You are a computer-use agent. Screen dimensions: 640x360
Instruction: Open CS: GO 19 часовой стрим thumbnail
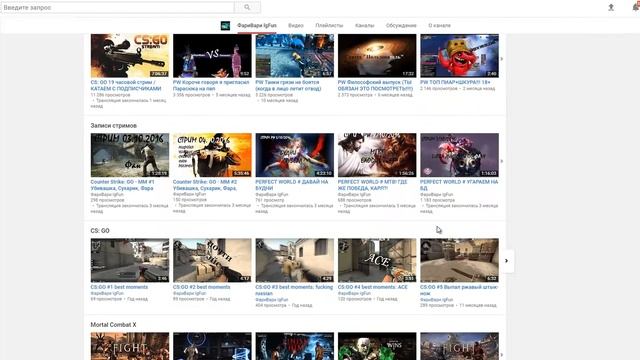(x=130, y=56)
